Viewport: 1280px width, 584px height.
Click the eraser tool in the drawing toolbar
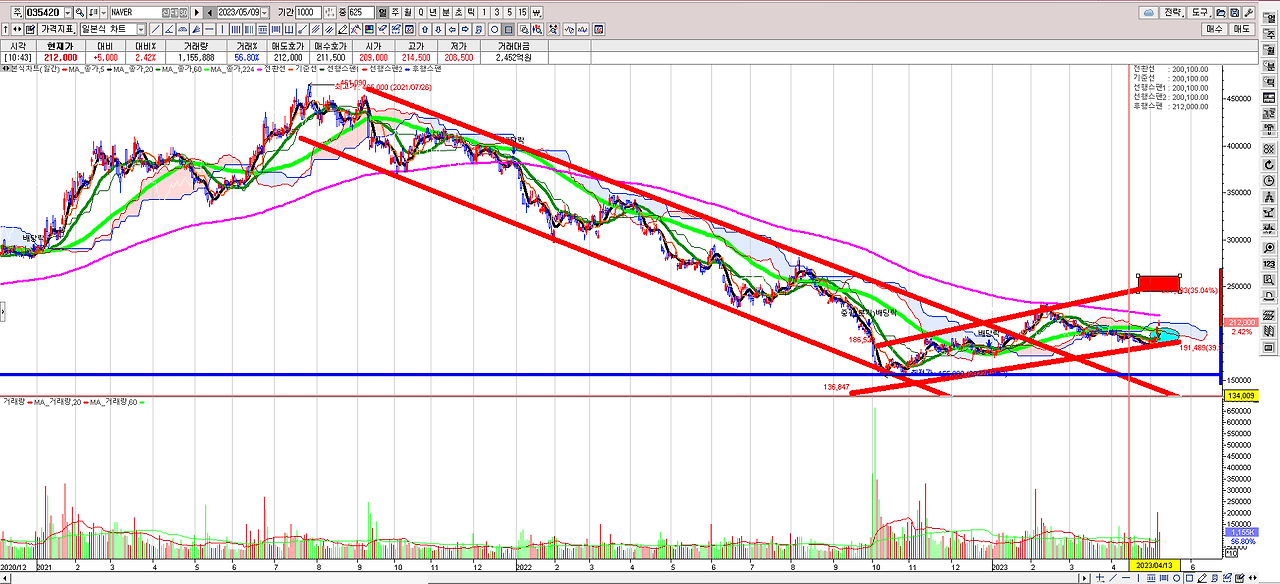tap(342, 29)
